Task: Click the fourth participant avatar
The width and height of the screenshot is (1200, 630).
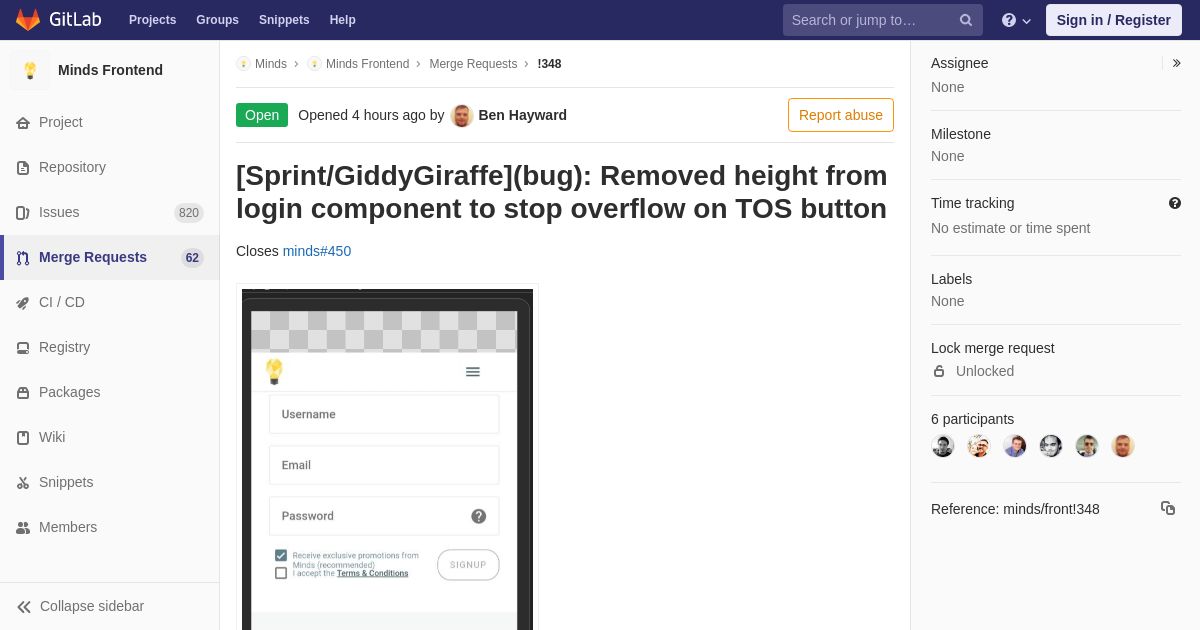Action: [x=1051, y=446]
